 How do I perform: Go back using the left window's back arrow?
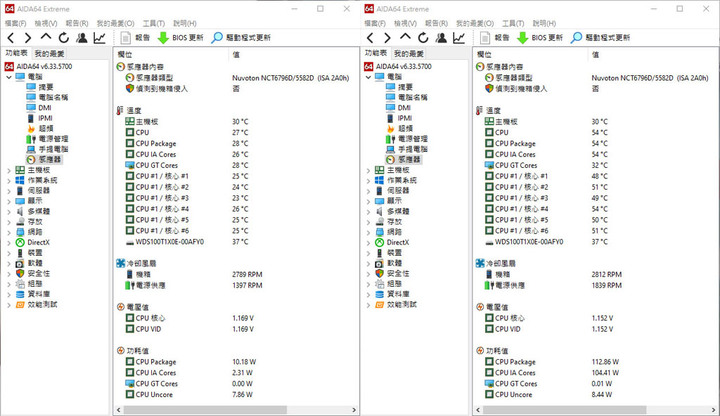click(x=11, y=38)
